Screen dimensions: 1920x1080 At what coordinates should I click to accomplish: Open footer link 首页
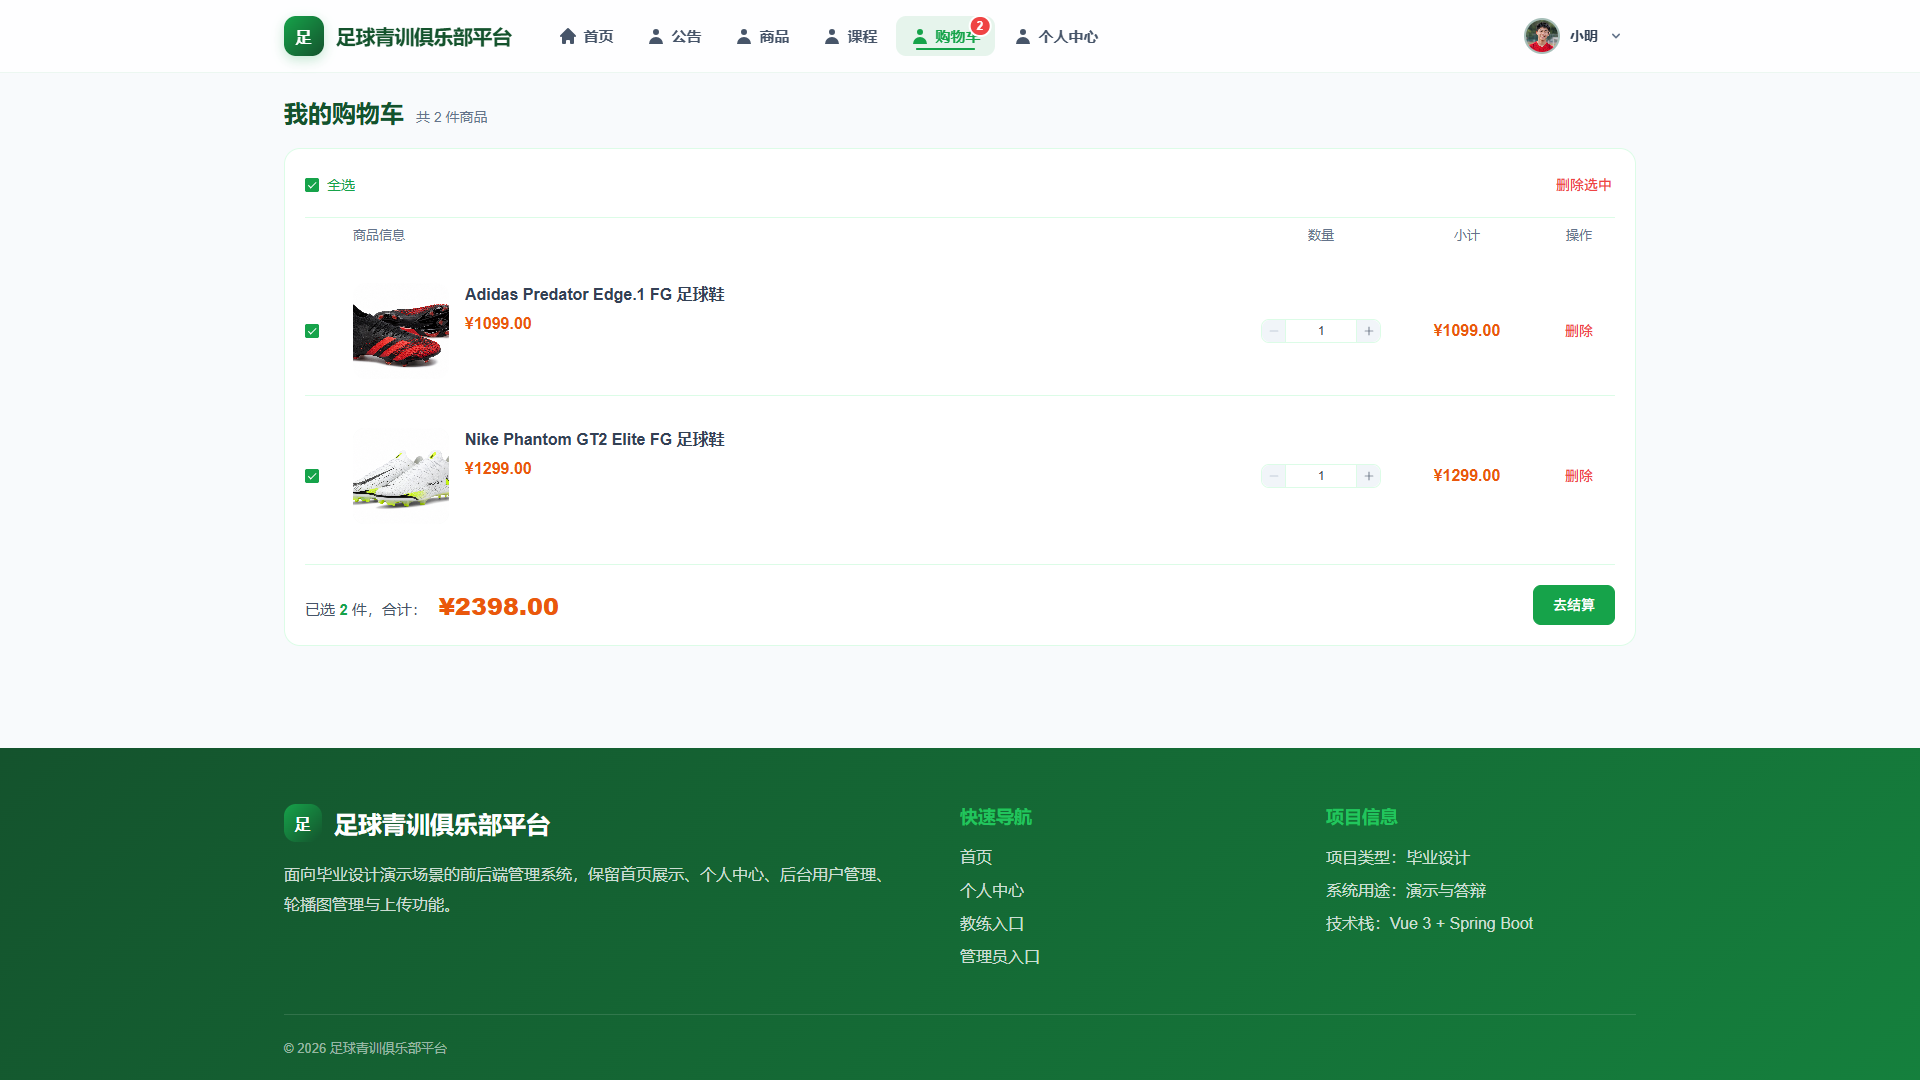click(976, 857)
